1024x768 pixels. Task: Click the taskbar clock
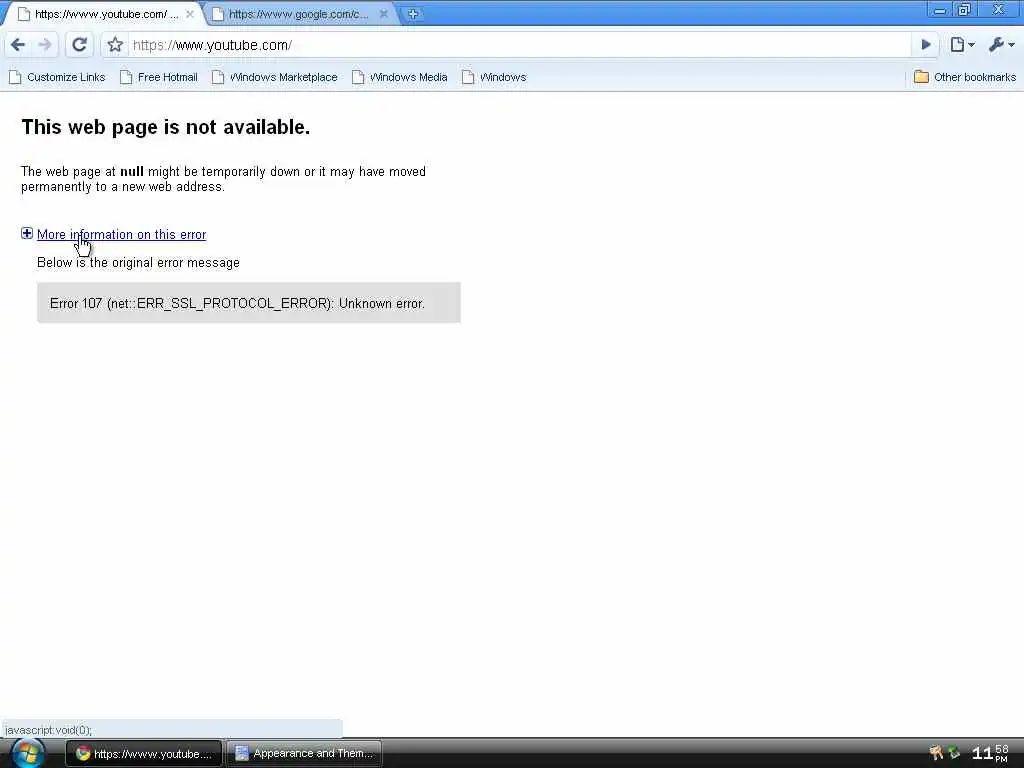pyautogui.click(x=991, y=753)
